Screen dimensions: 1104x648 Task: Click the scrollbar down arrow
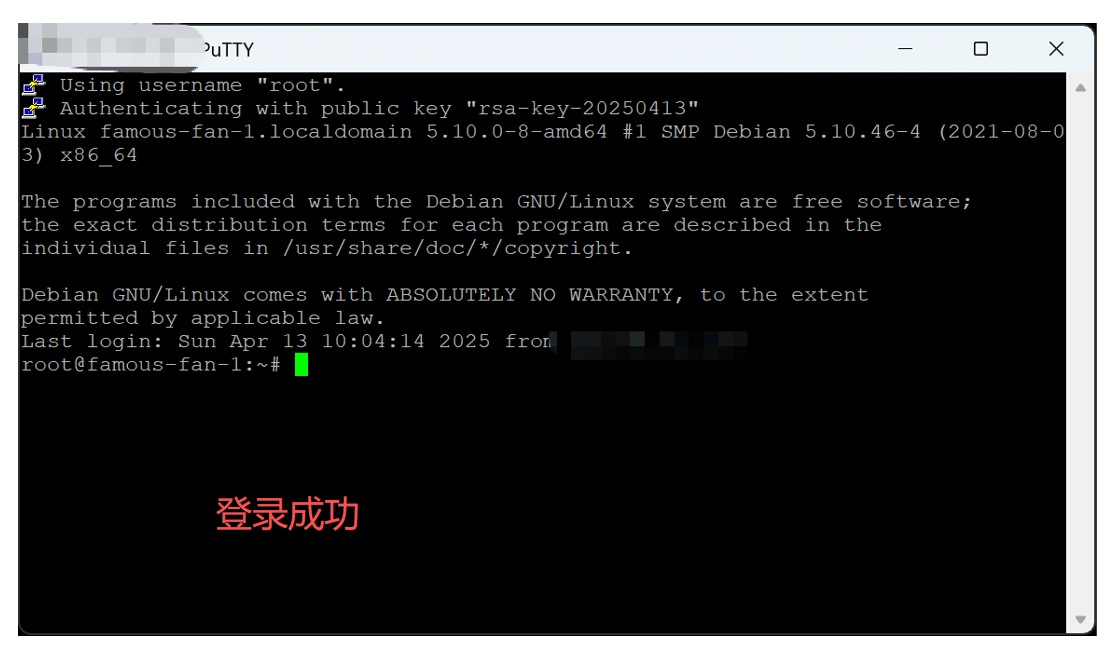click(x=1080, y=619)
